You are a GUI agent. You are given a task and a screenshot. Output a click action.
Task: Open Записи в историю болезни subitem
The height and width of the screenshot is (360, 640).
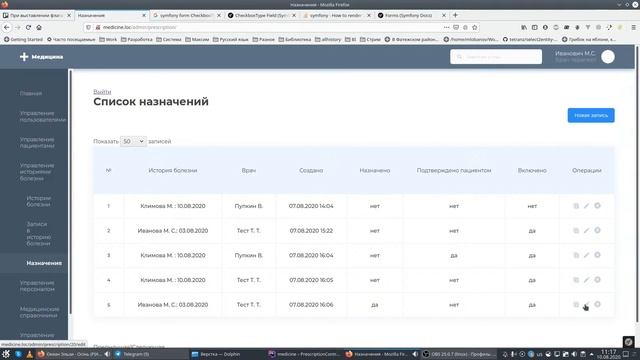click(x=38, y=234)
